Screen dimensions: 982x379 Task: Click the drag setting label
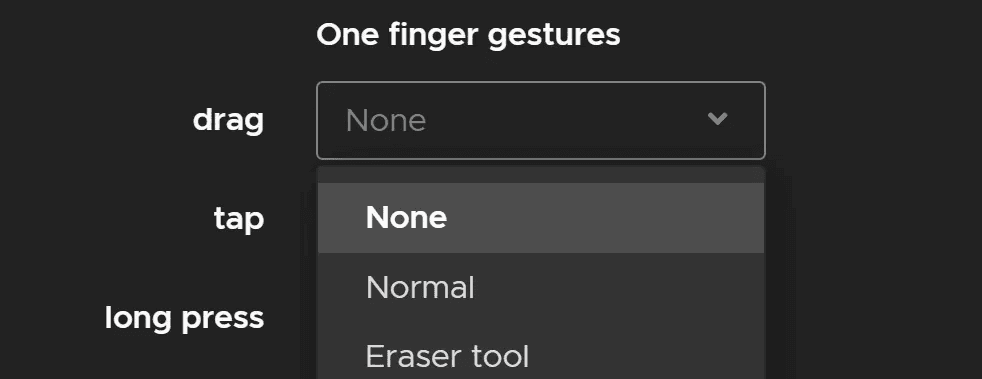click(x=229, y=120)
